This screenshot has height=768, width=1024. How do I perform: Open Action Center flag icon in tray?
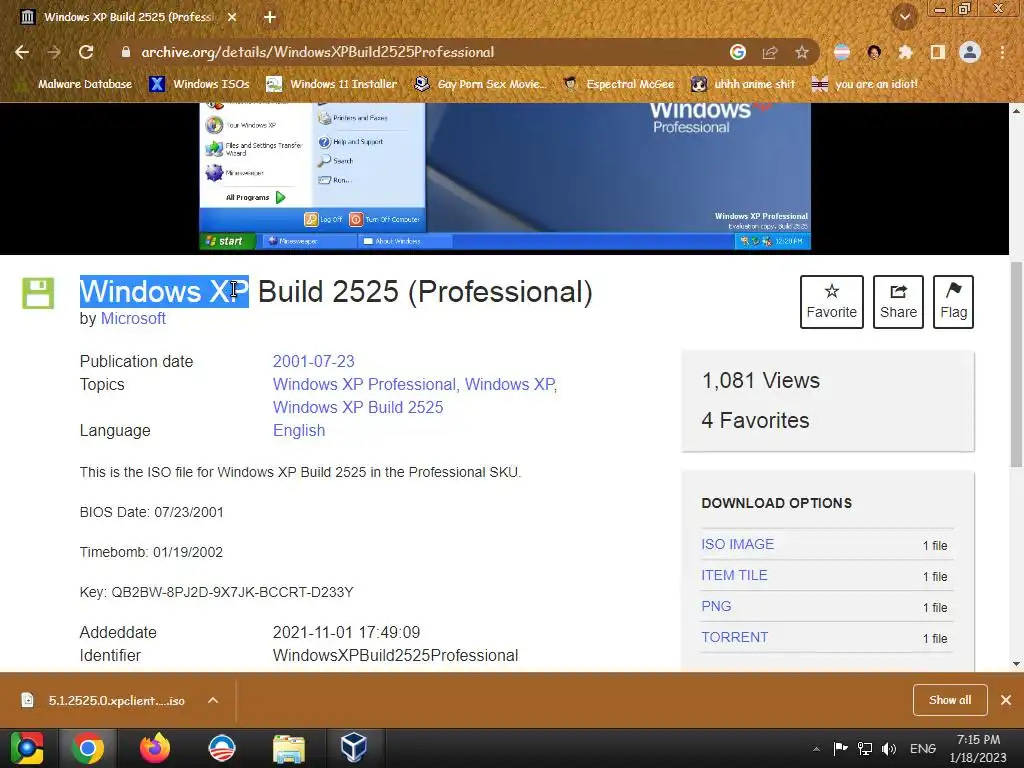click(840, 748)
